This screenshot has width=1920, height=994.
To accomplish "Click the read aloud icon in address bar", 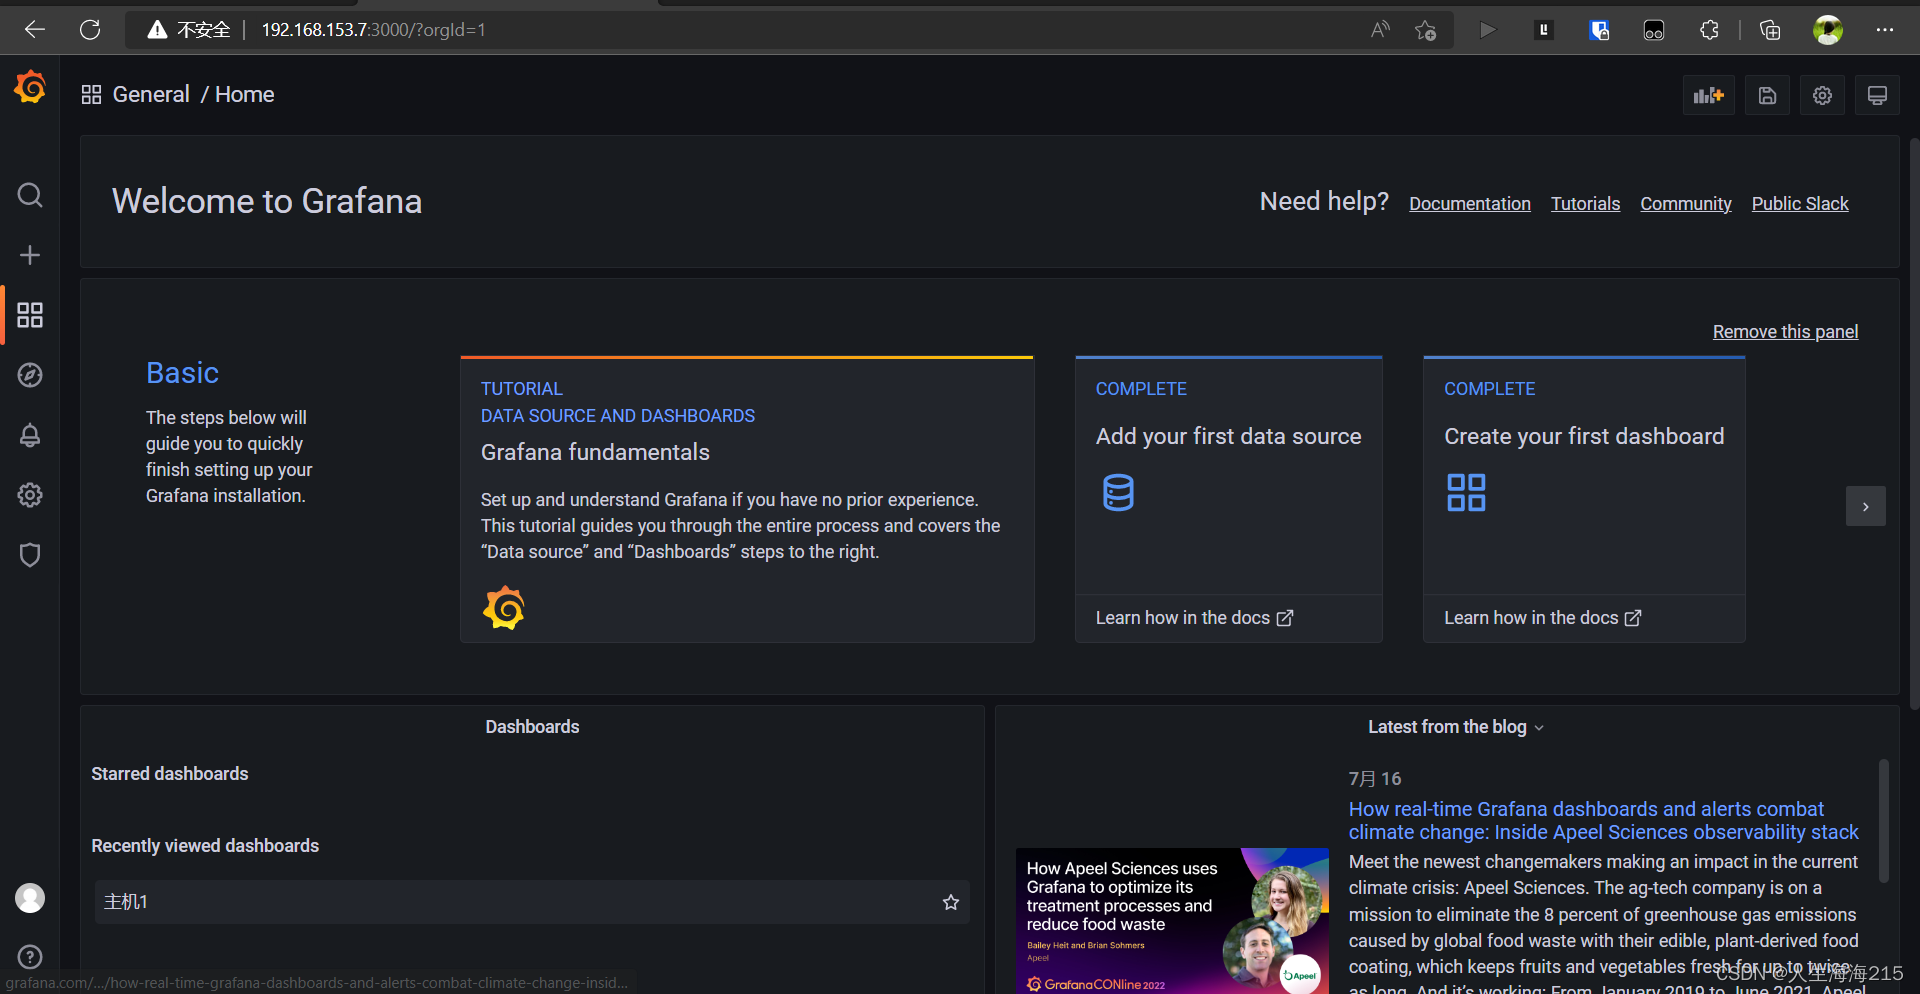I will (1380, 30).
